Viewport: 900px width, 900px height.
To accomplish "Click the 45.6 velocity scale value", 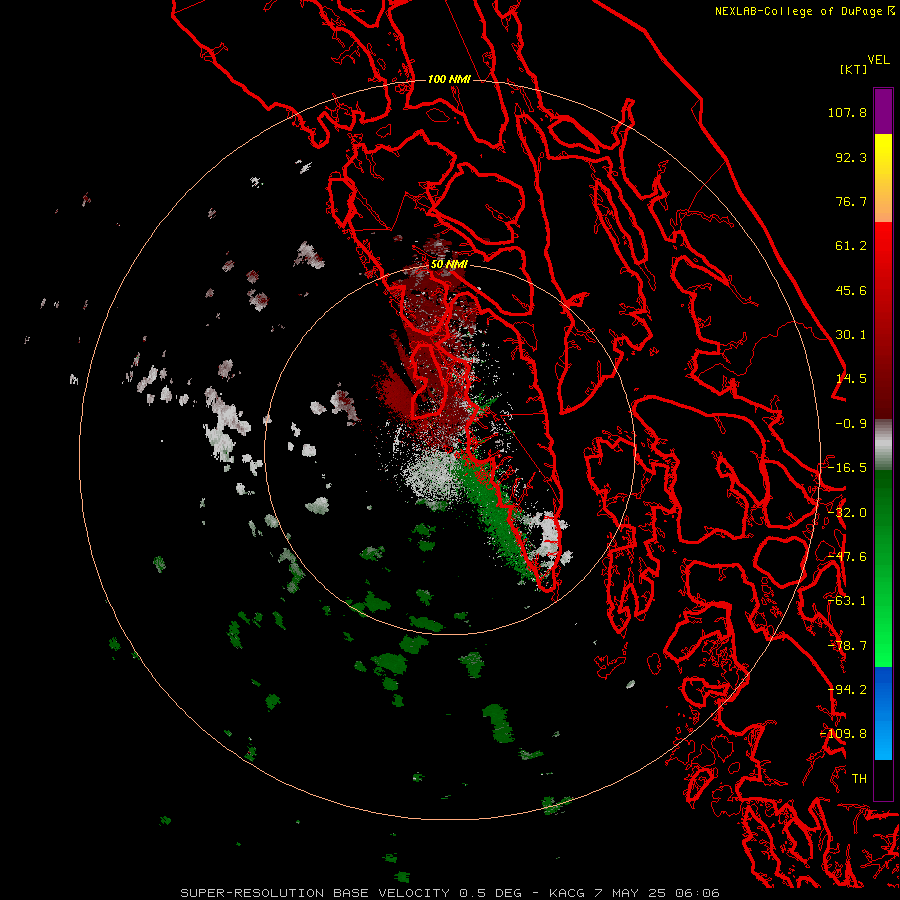I will coord(851,290).
